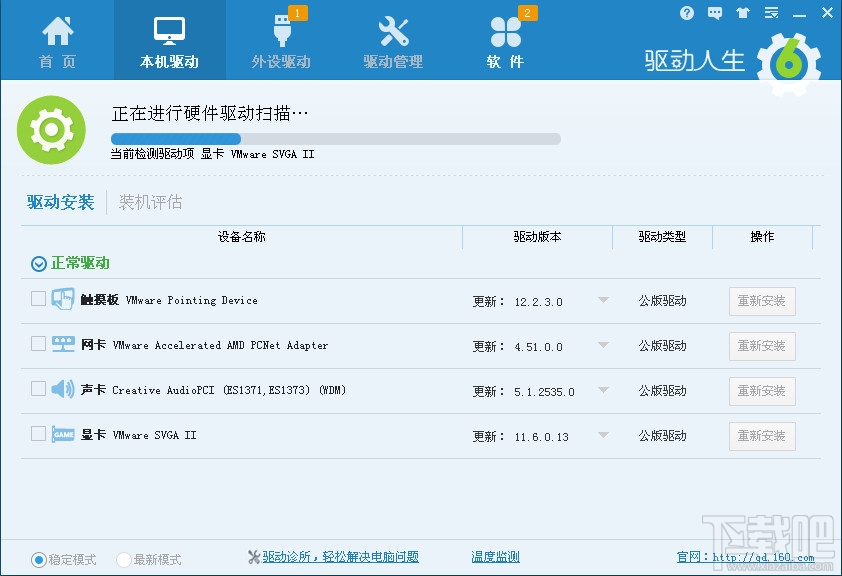Image resolution: width=842 pixels, height=576 pixels.
Task: Click the VMware Pointing Device name
Action: point(192,300)
